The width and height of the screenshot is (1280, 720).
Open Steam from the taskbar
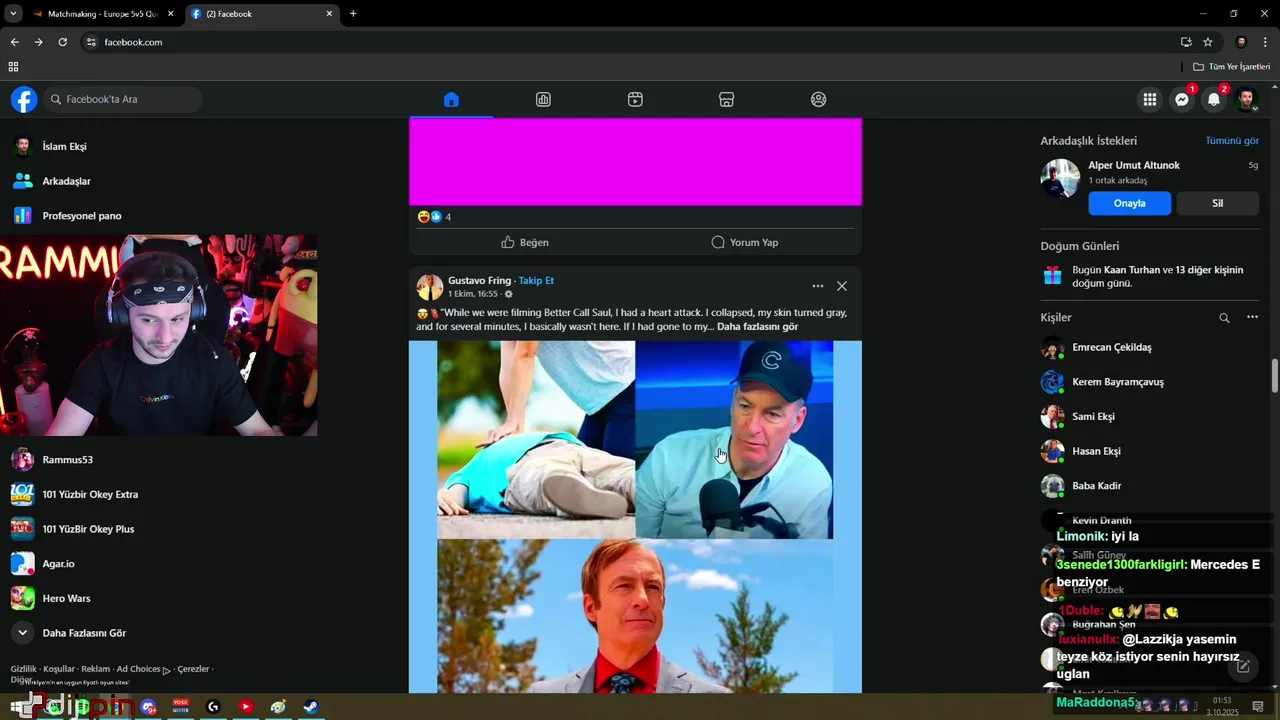click(311, 707)
